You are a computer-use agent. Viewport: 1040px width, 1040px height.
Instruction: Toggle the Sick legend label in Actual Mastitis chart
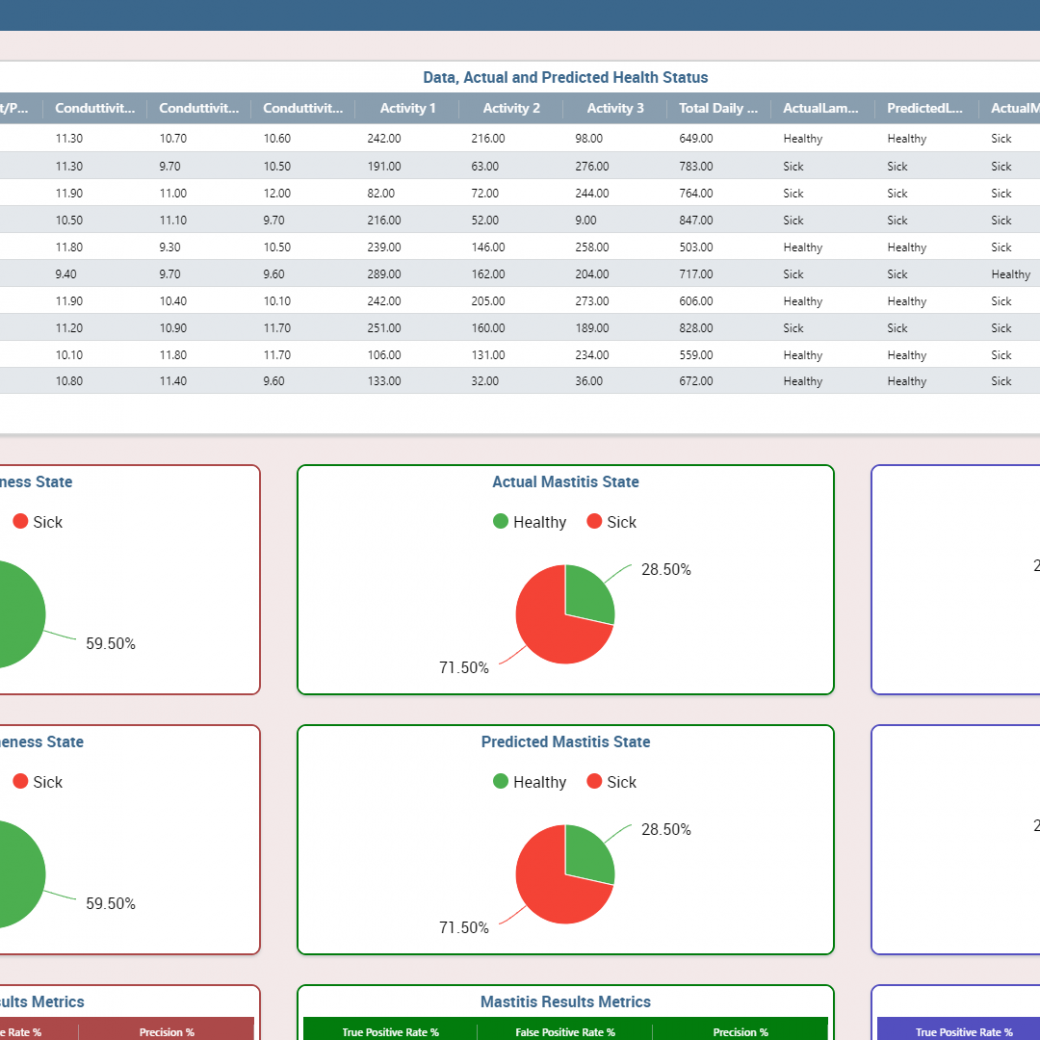click(621, 522)
